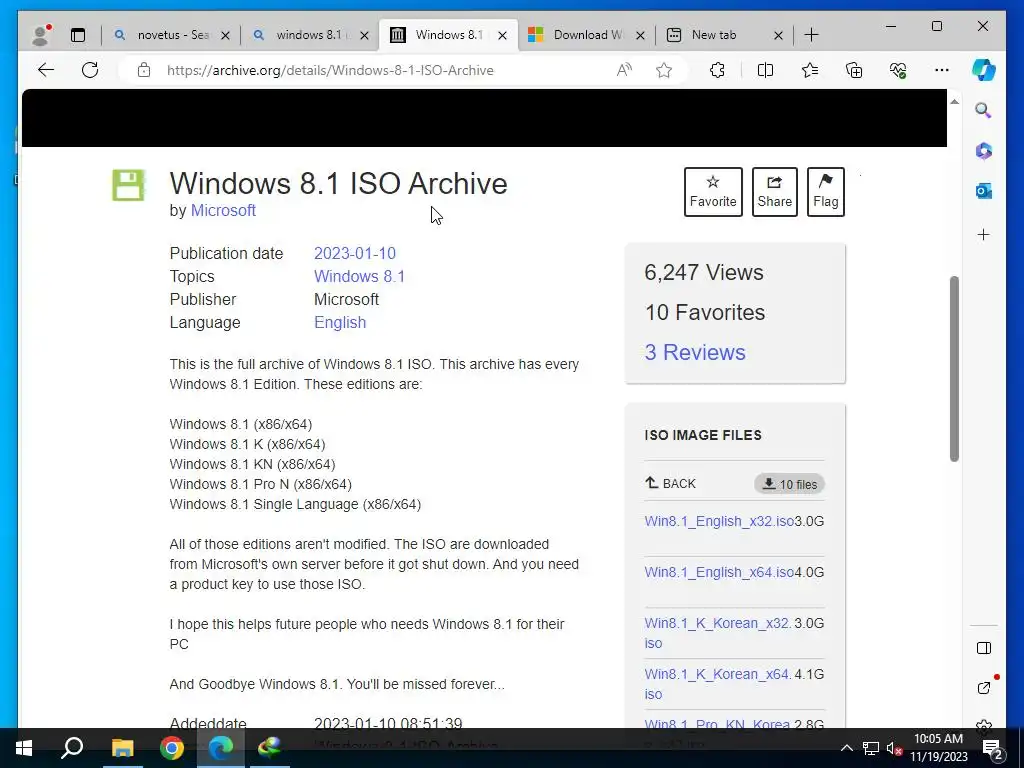The height and width of the screenshot is (768, 1024).
Task: Open the new tab plus button
Action: 811,35
